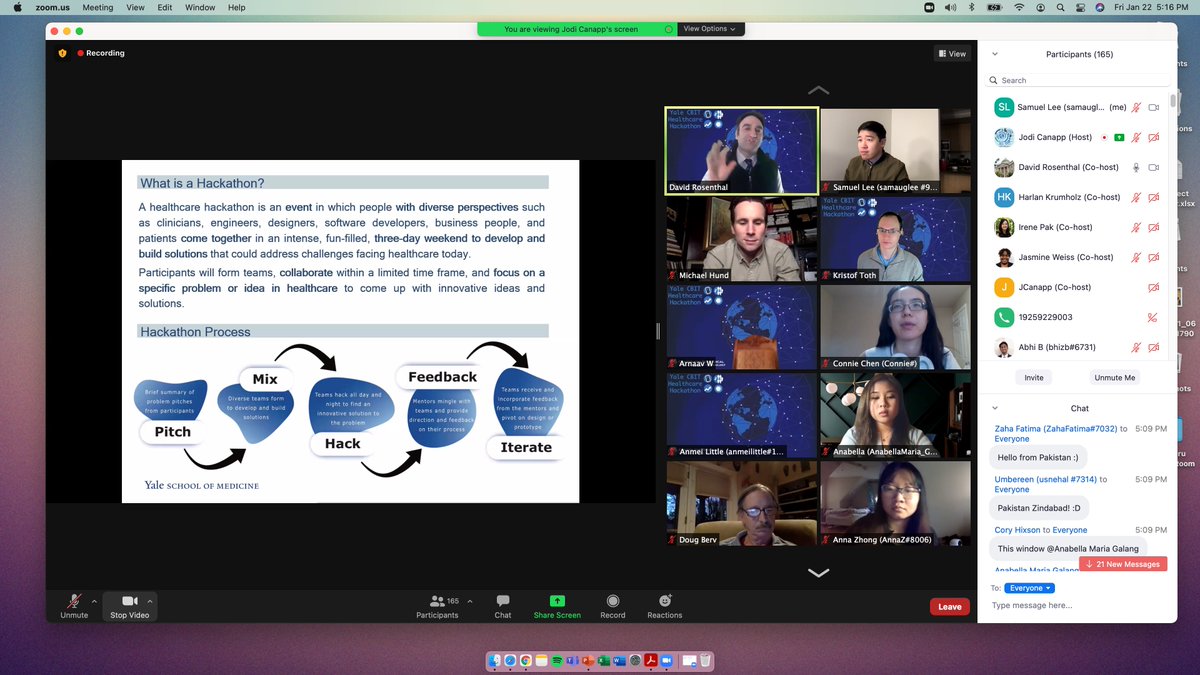Image resolution: width=1200 pixels, height=675 pixels.
Task: Open Adobe Acrobat from the Dock
Action: pos(650,661)
